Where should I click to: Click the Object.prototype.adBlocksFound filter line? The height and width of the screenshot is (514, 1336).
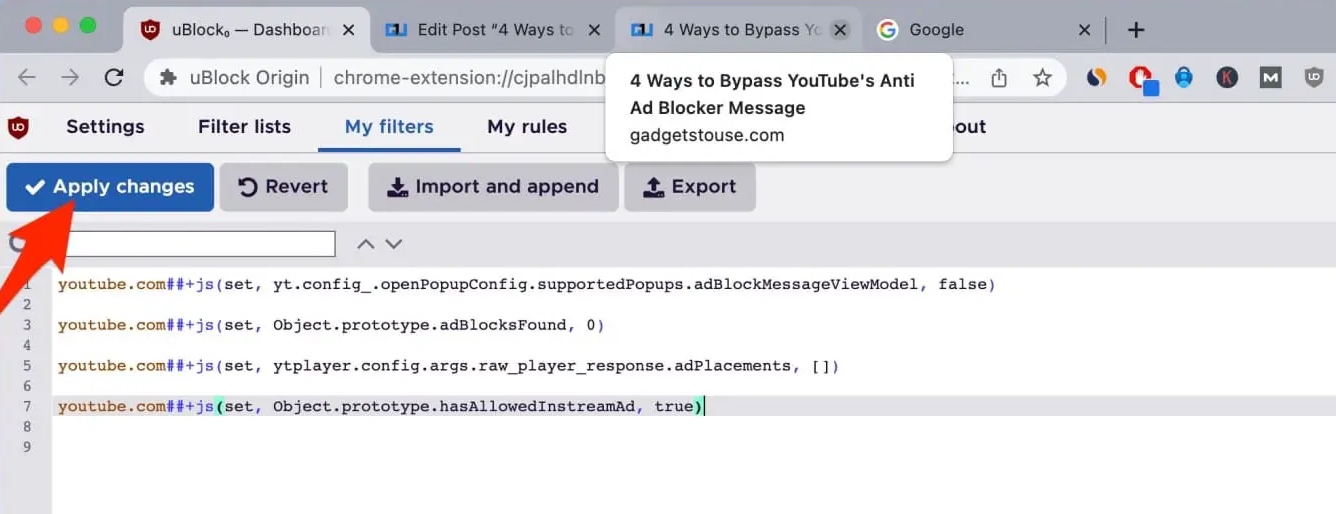[x=331, y=325]
